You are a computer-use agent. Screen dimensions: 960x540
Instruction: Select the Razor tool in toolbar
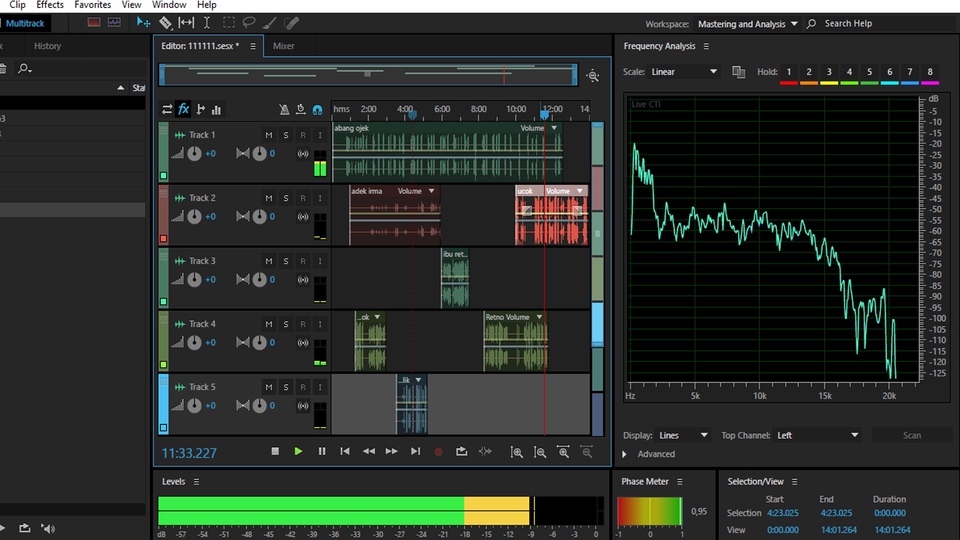[165, 22]
